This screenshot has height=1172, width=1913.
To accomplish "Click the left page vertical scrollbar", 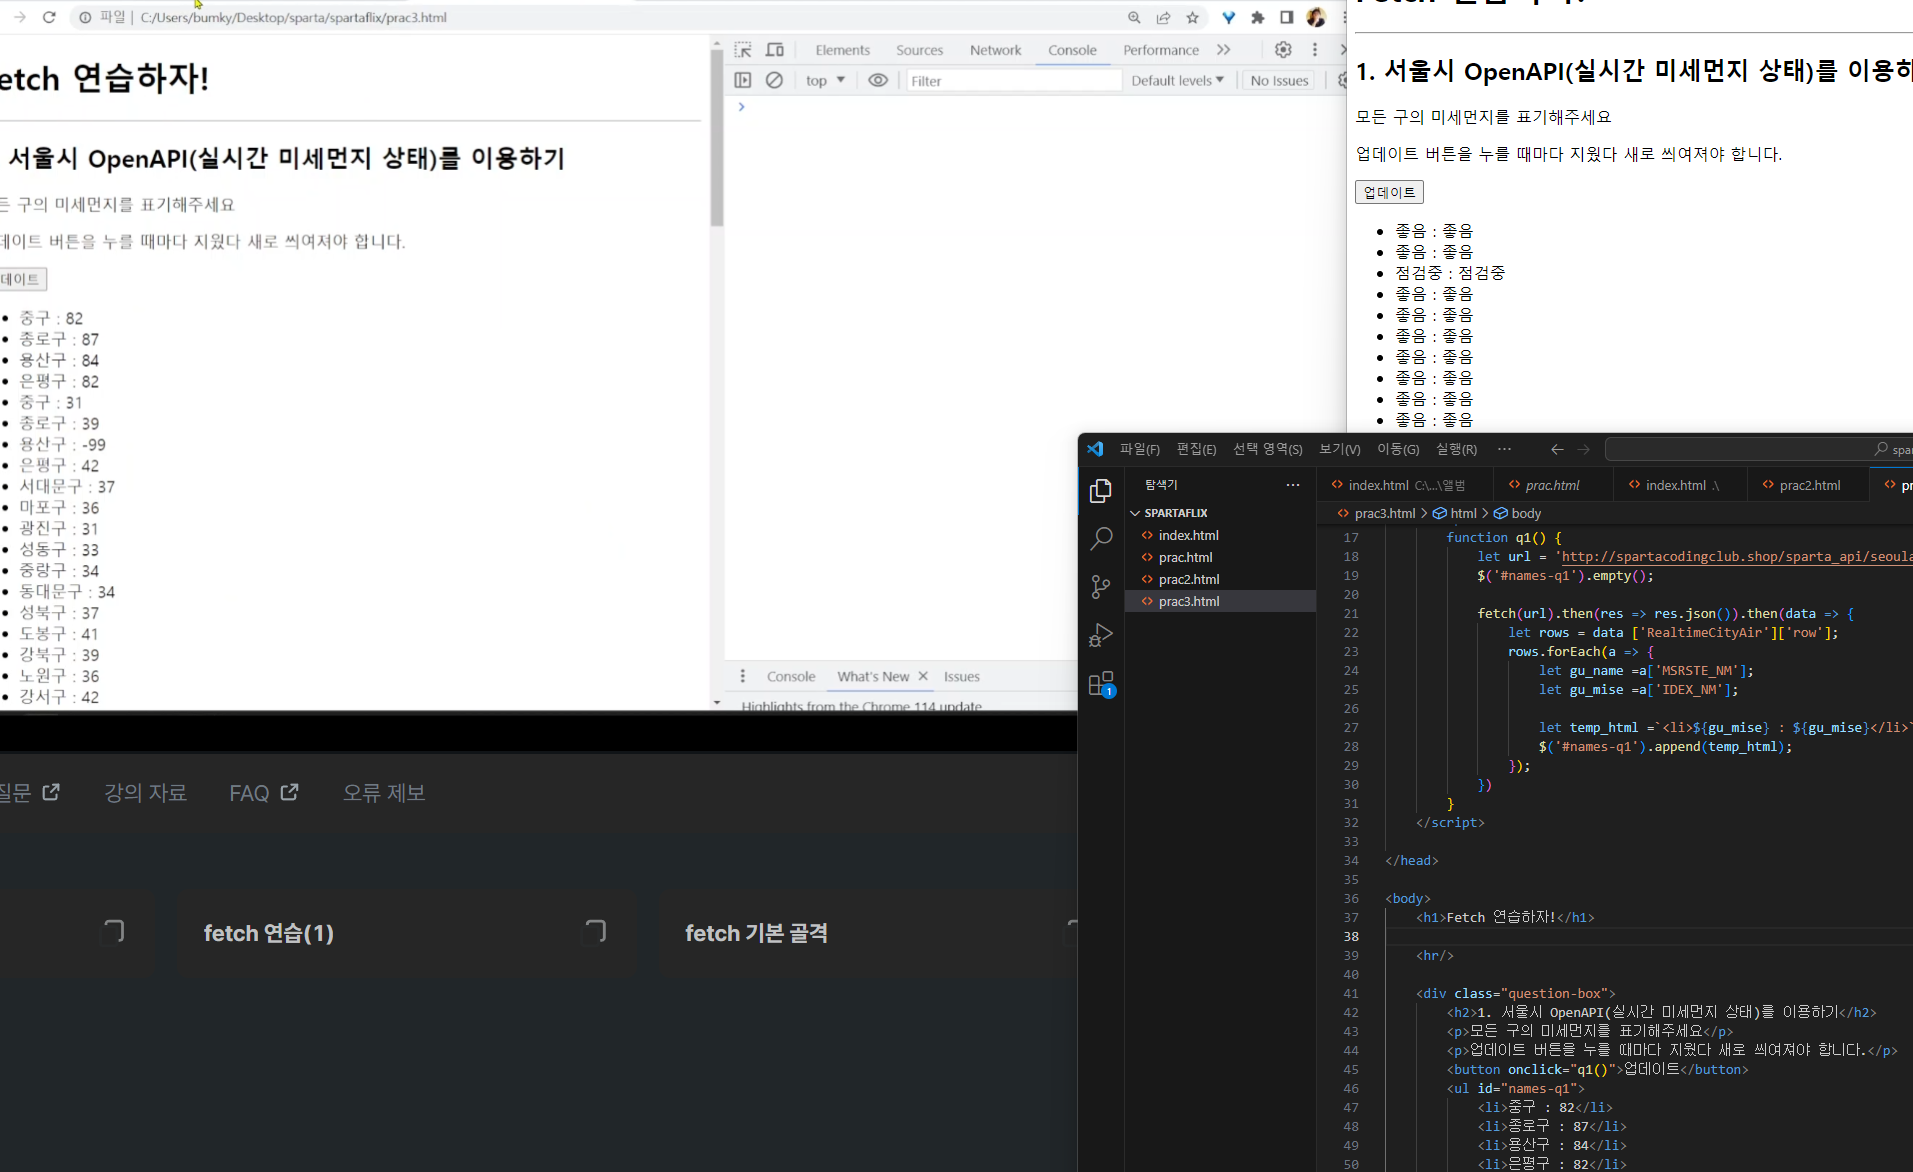I will pyautogui.click(x=716, y=137).
